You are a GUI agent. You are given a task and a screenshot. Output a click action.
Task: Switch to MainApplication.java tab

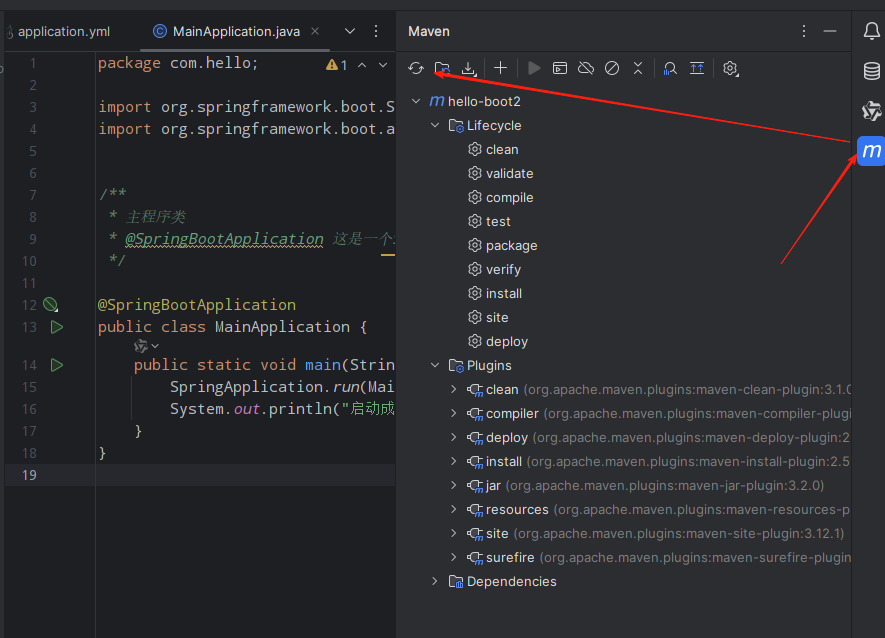tap(236, 32)
